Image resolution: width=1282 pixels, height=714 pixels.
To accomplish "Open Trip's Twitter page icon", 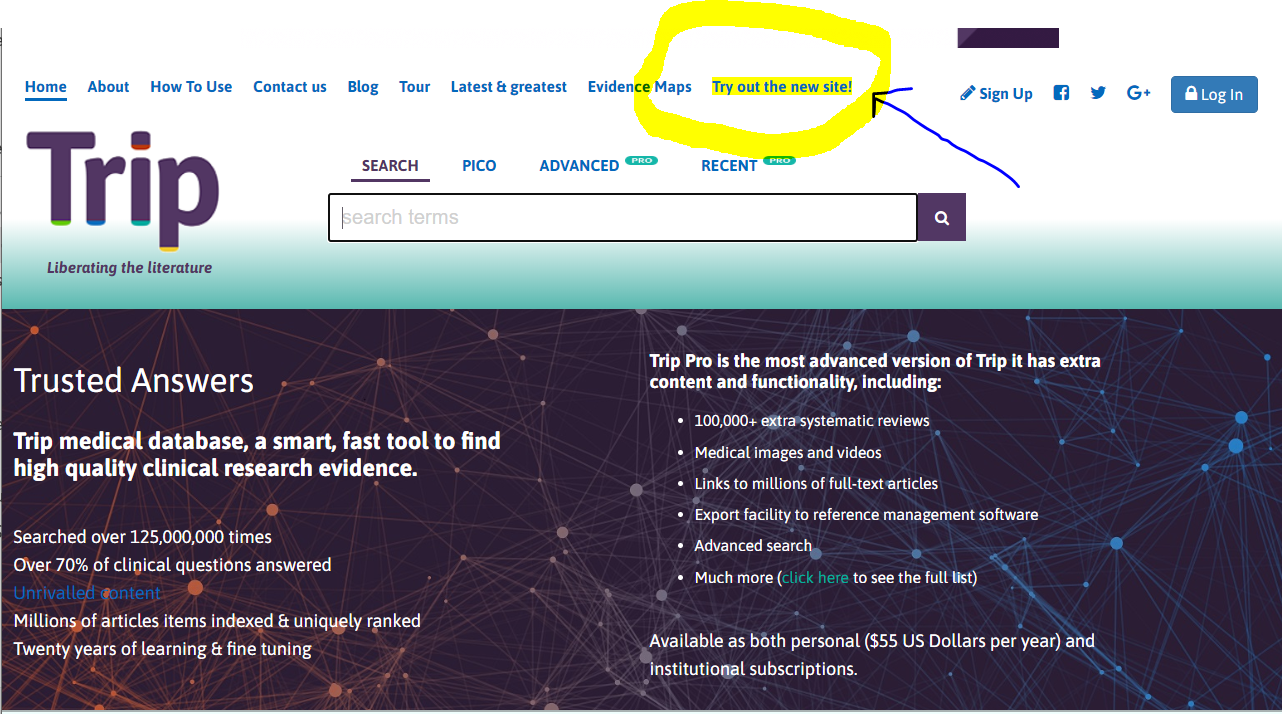I will 1098,93.
